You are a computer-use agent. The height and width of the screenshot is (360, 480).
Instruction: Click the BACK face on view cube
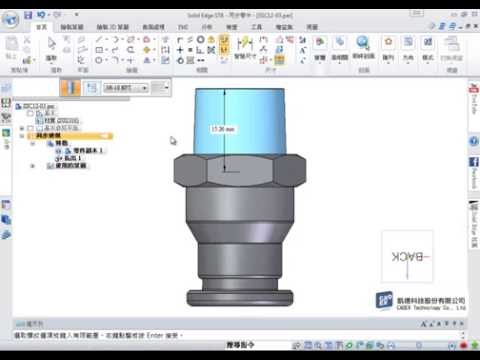407,257
